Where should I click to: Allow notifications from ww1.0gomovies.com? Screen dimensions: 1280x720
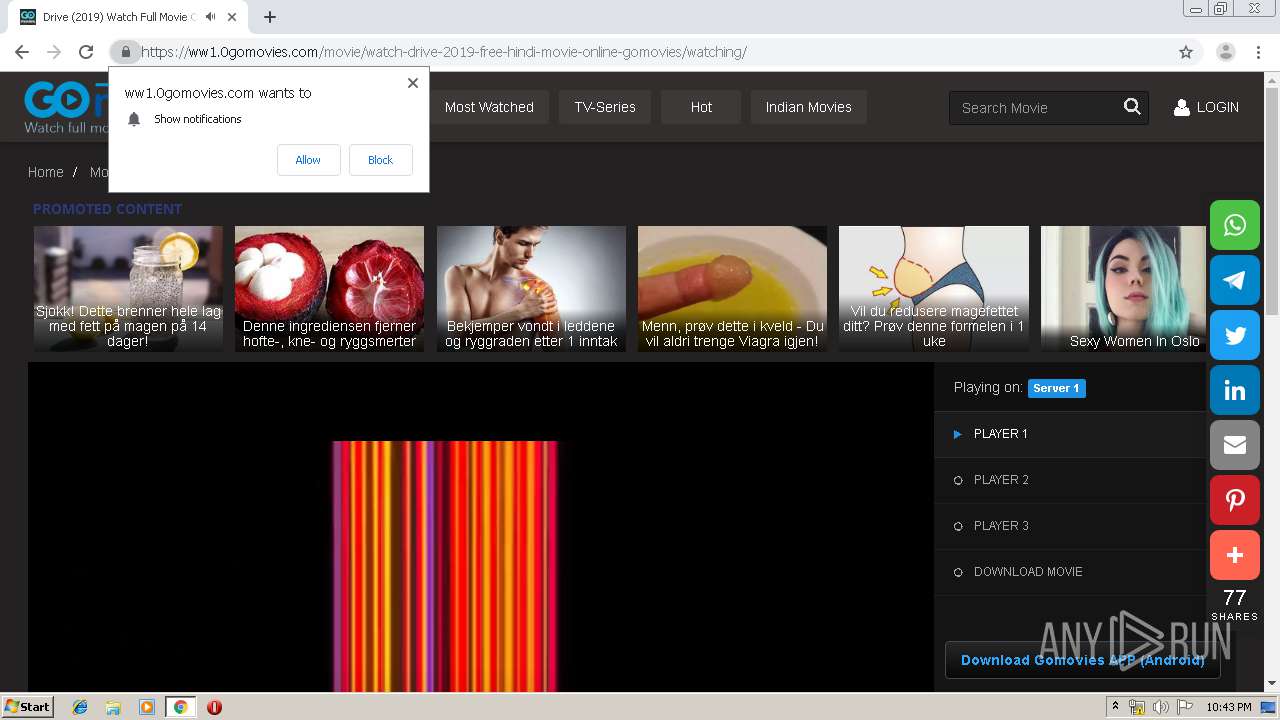pos(308,160)
